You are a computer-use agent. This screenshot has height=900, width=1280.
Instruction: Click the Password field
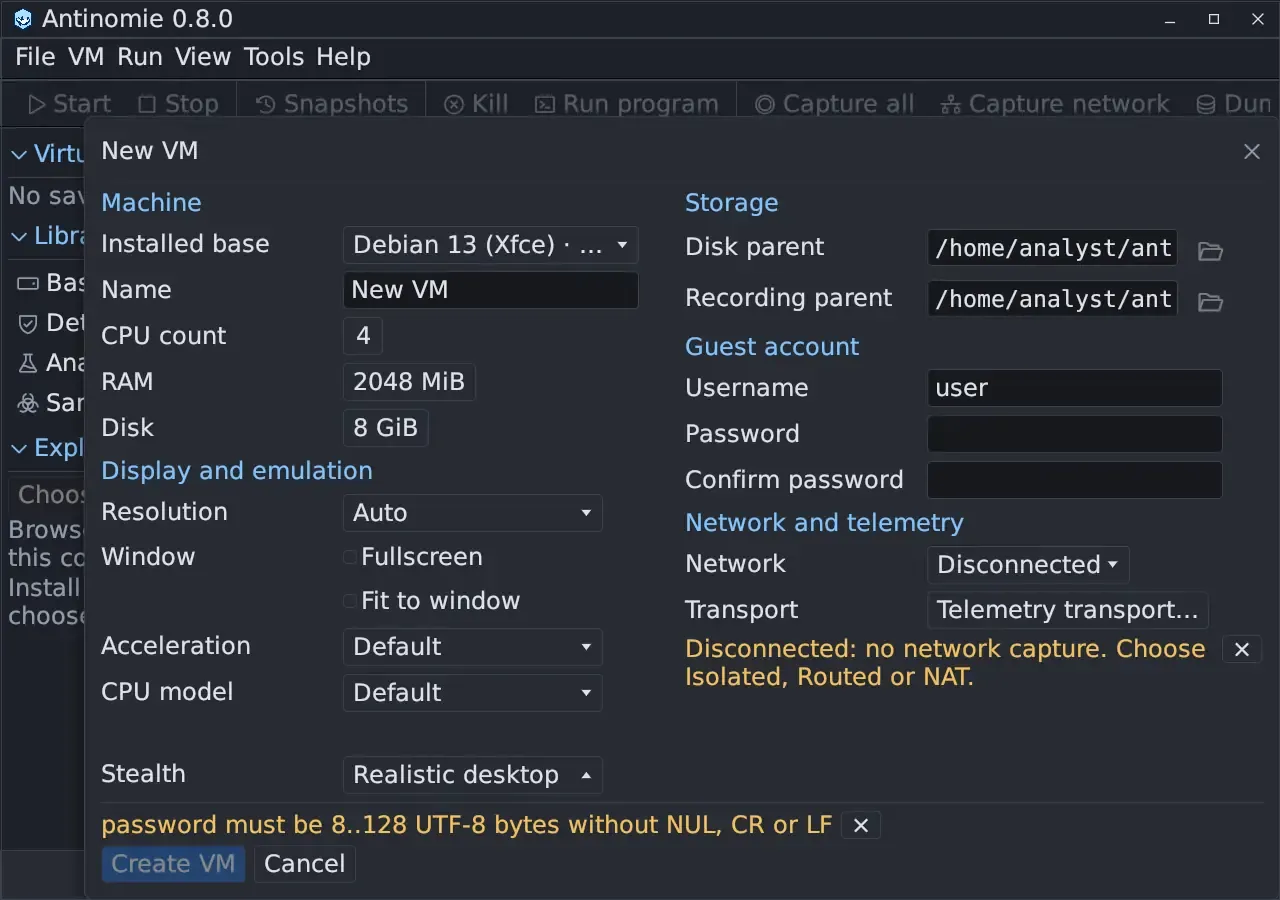pyautogui.click(x=1075, y=435)
